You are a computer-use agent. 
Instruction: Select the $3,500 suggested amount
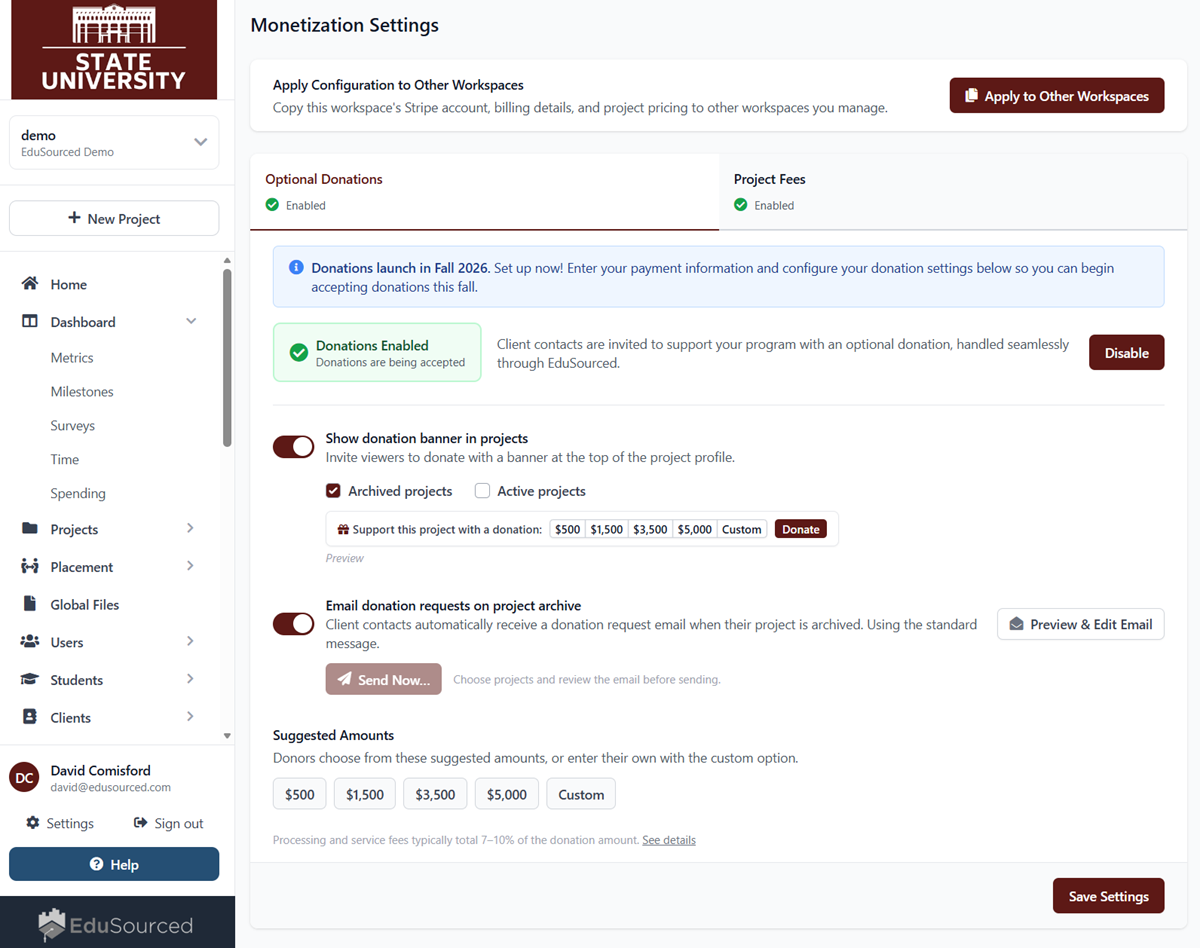pyautogui.click(x=435, y=794)
